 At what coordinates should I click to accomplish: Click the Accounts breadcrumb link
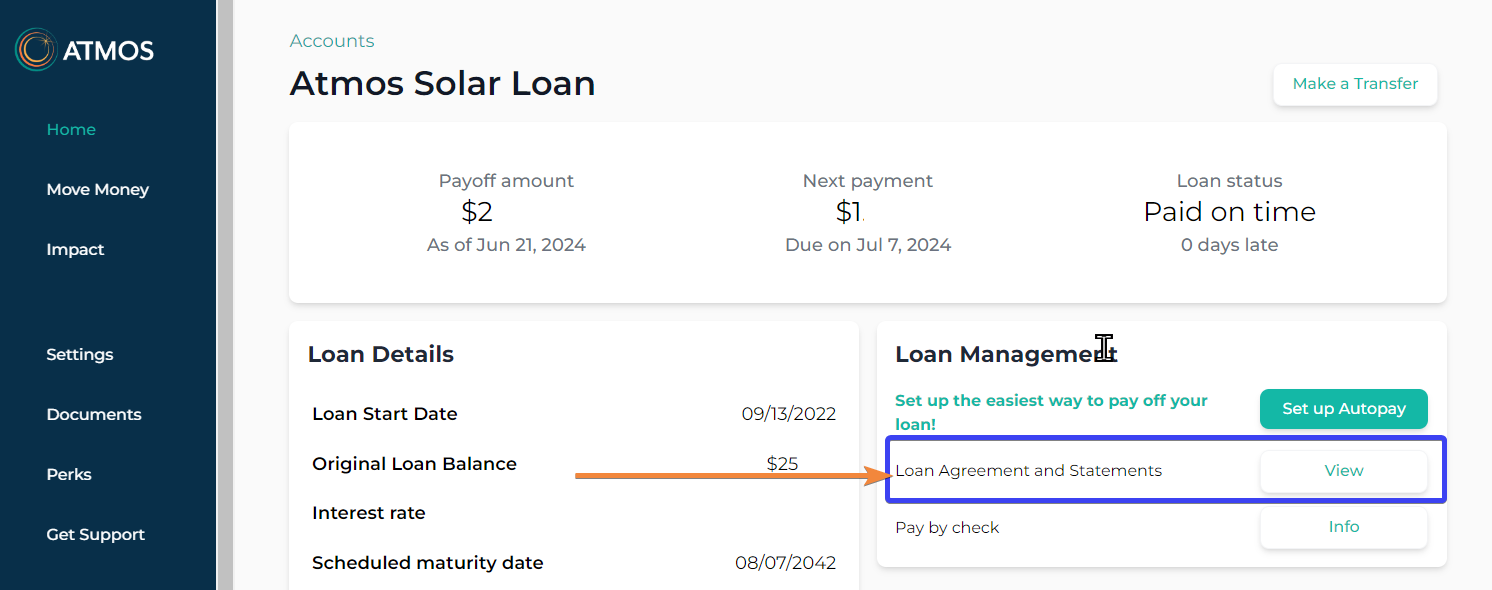point(332,41)
